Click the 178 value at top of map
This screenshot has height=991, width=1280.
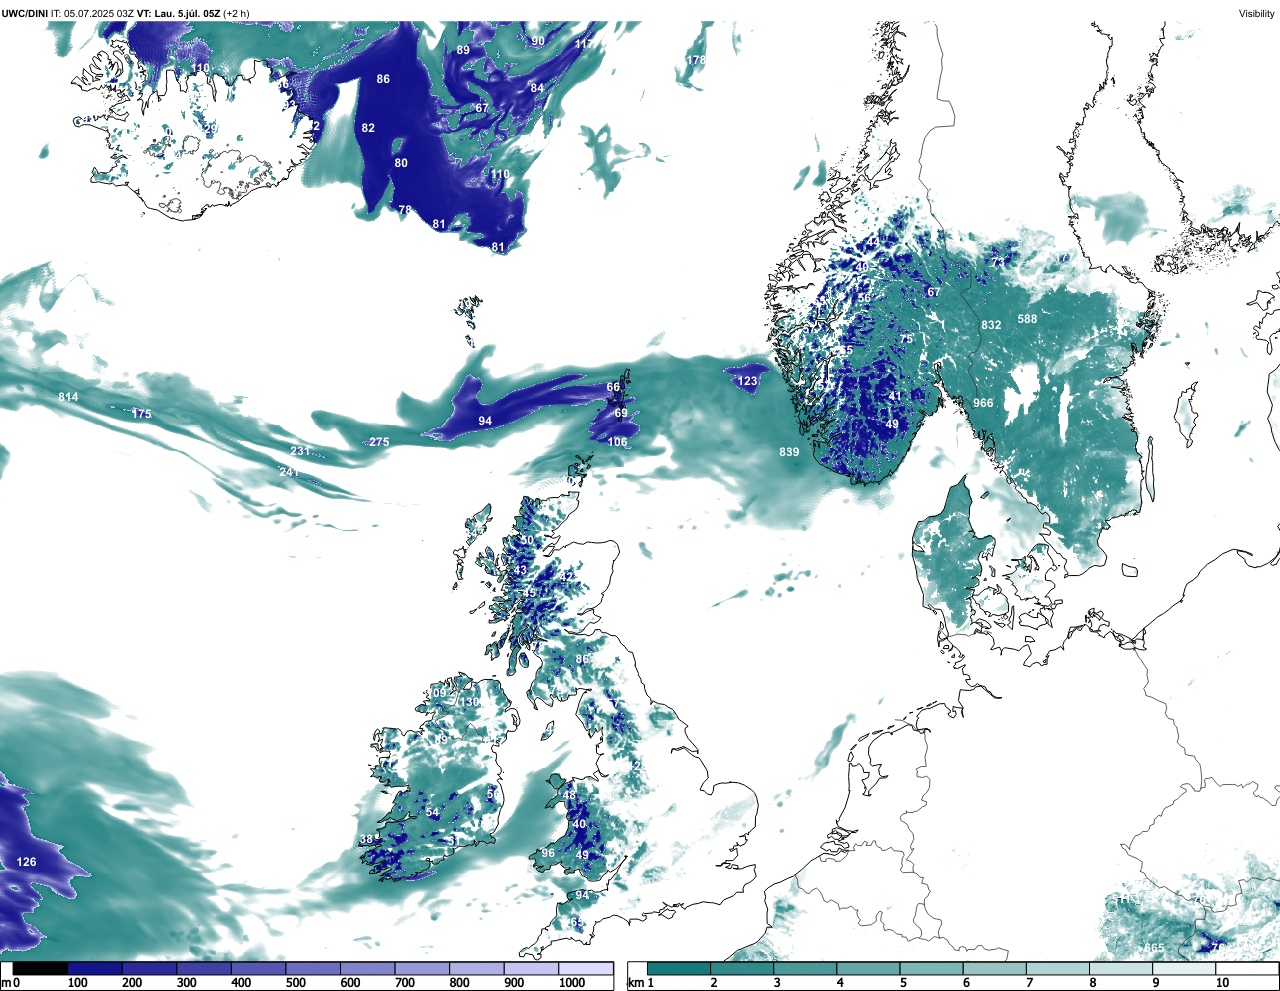tap(696, 60)
